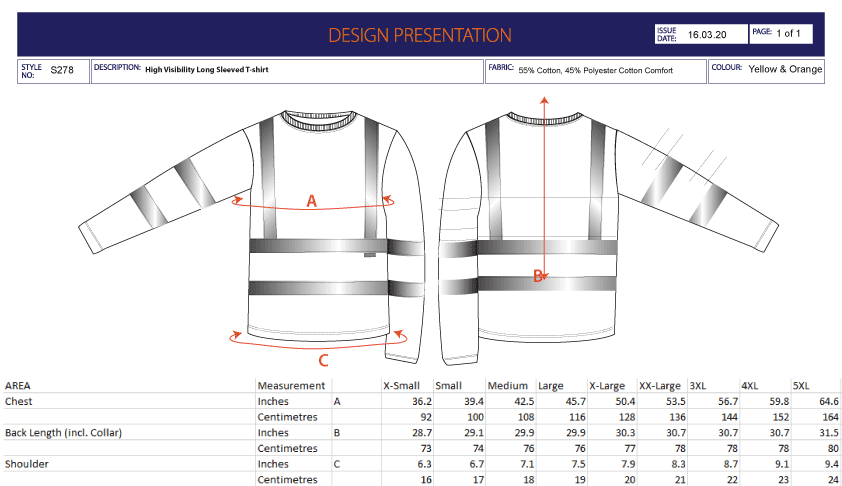
Task: Click the back view shirt neck collar
Action: [544, 119]
